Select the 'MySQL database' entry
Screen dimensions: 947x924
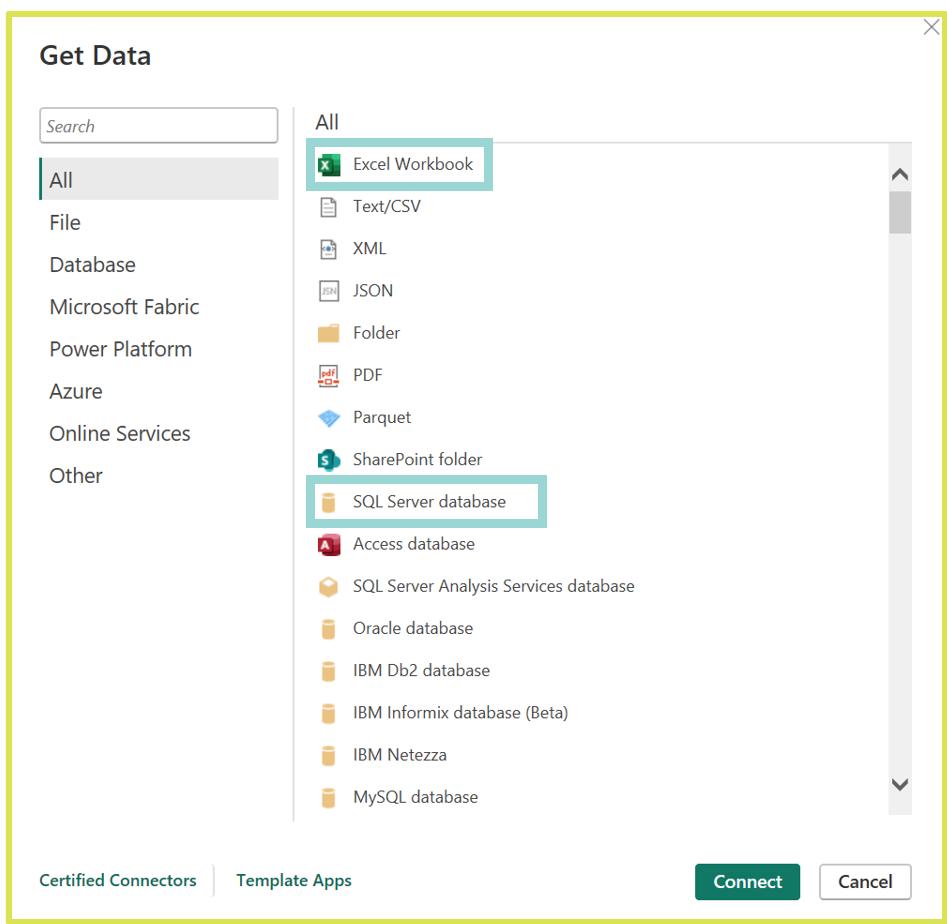pyautogui.click(x=416, y=798)
